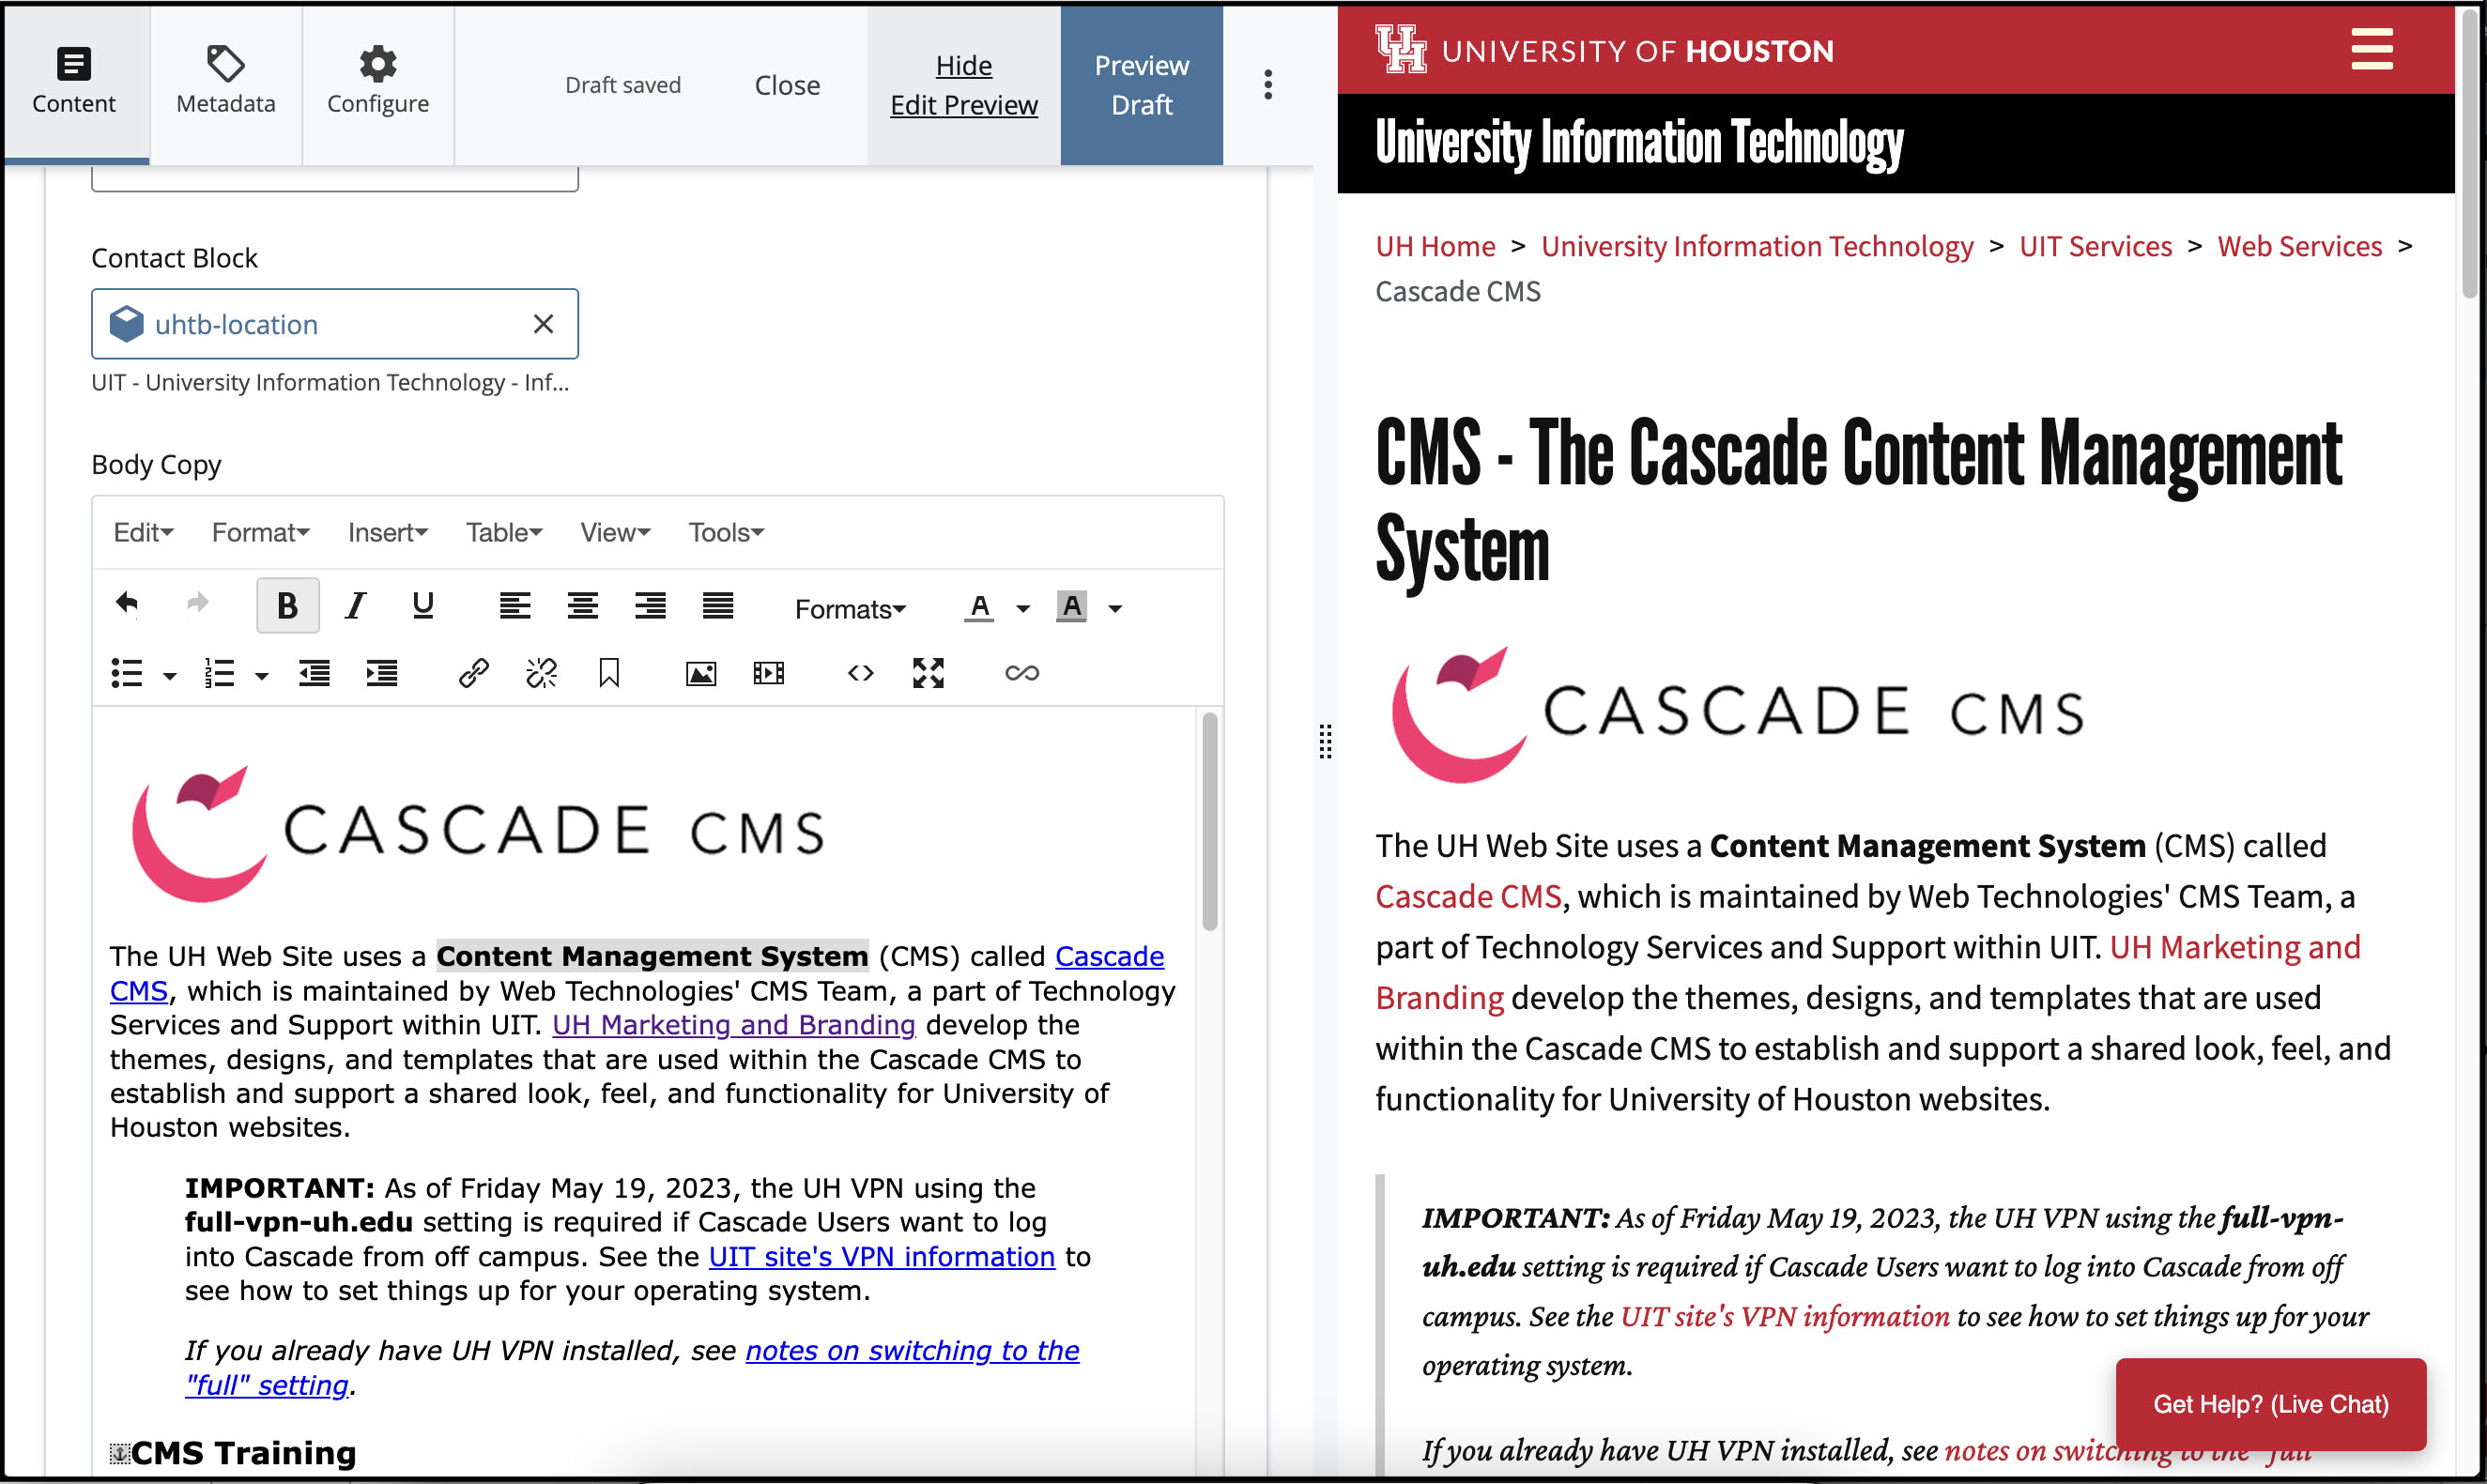Click the CMS Training anchor icon
This screenshot has width=2487, height=1484.
point(119,1453)
